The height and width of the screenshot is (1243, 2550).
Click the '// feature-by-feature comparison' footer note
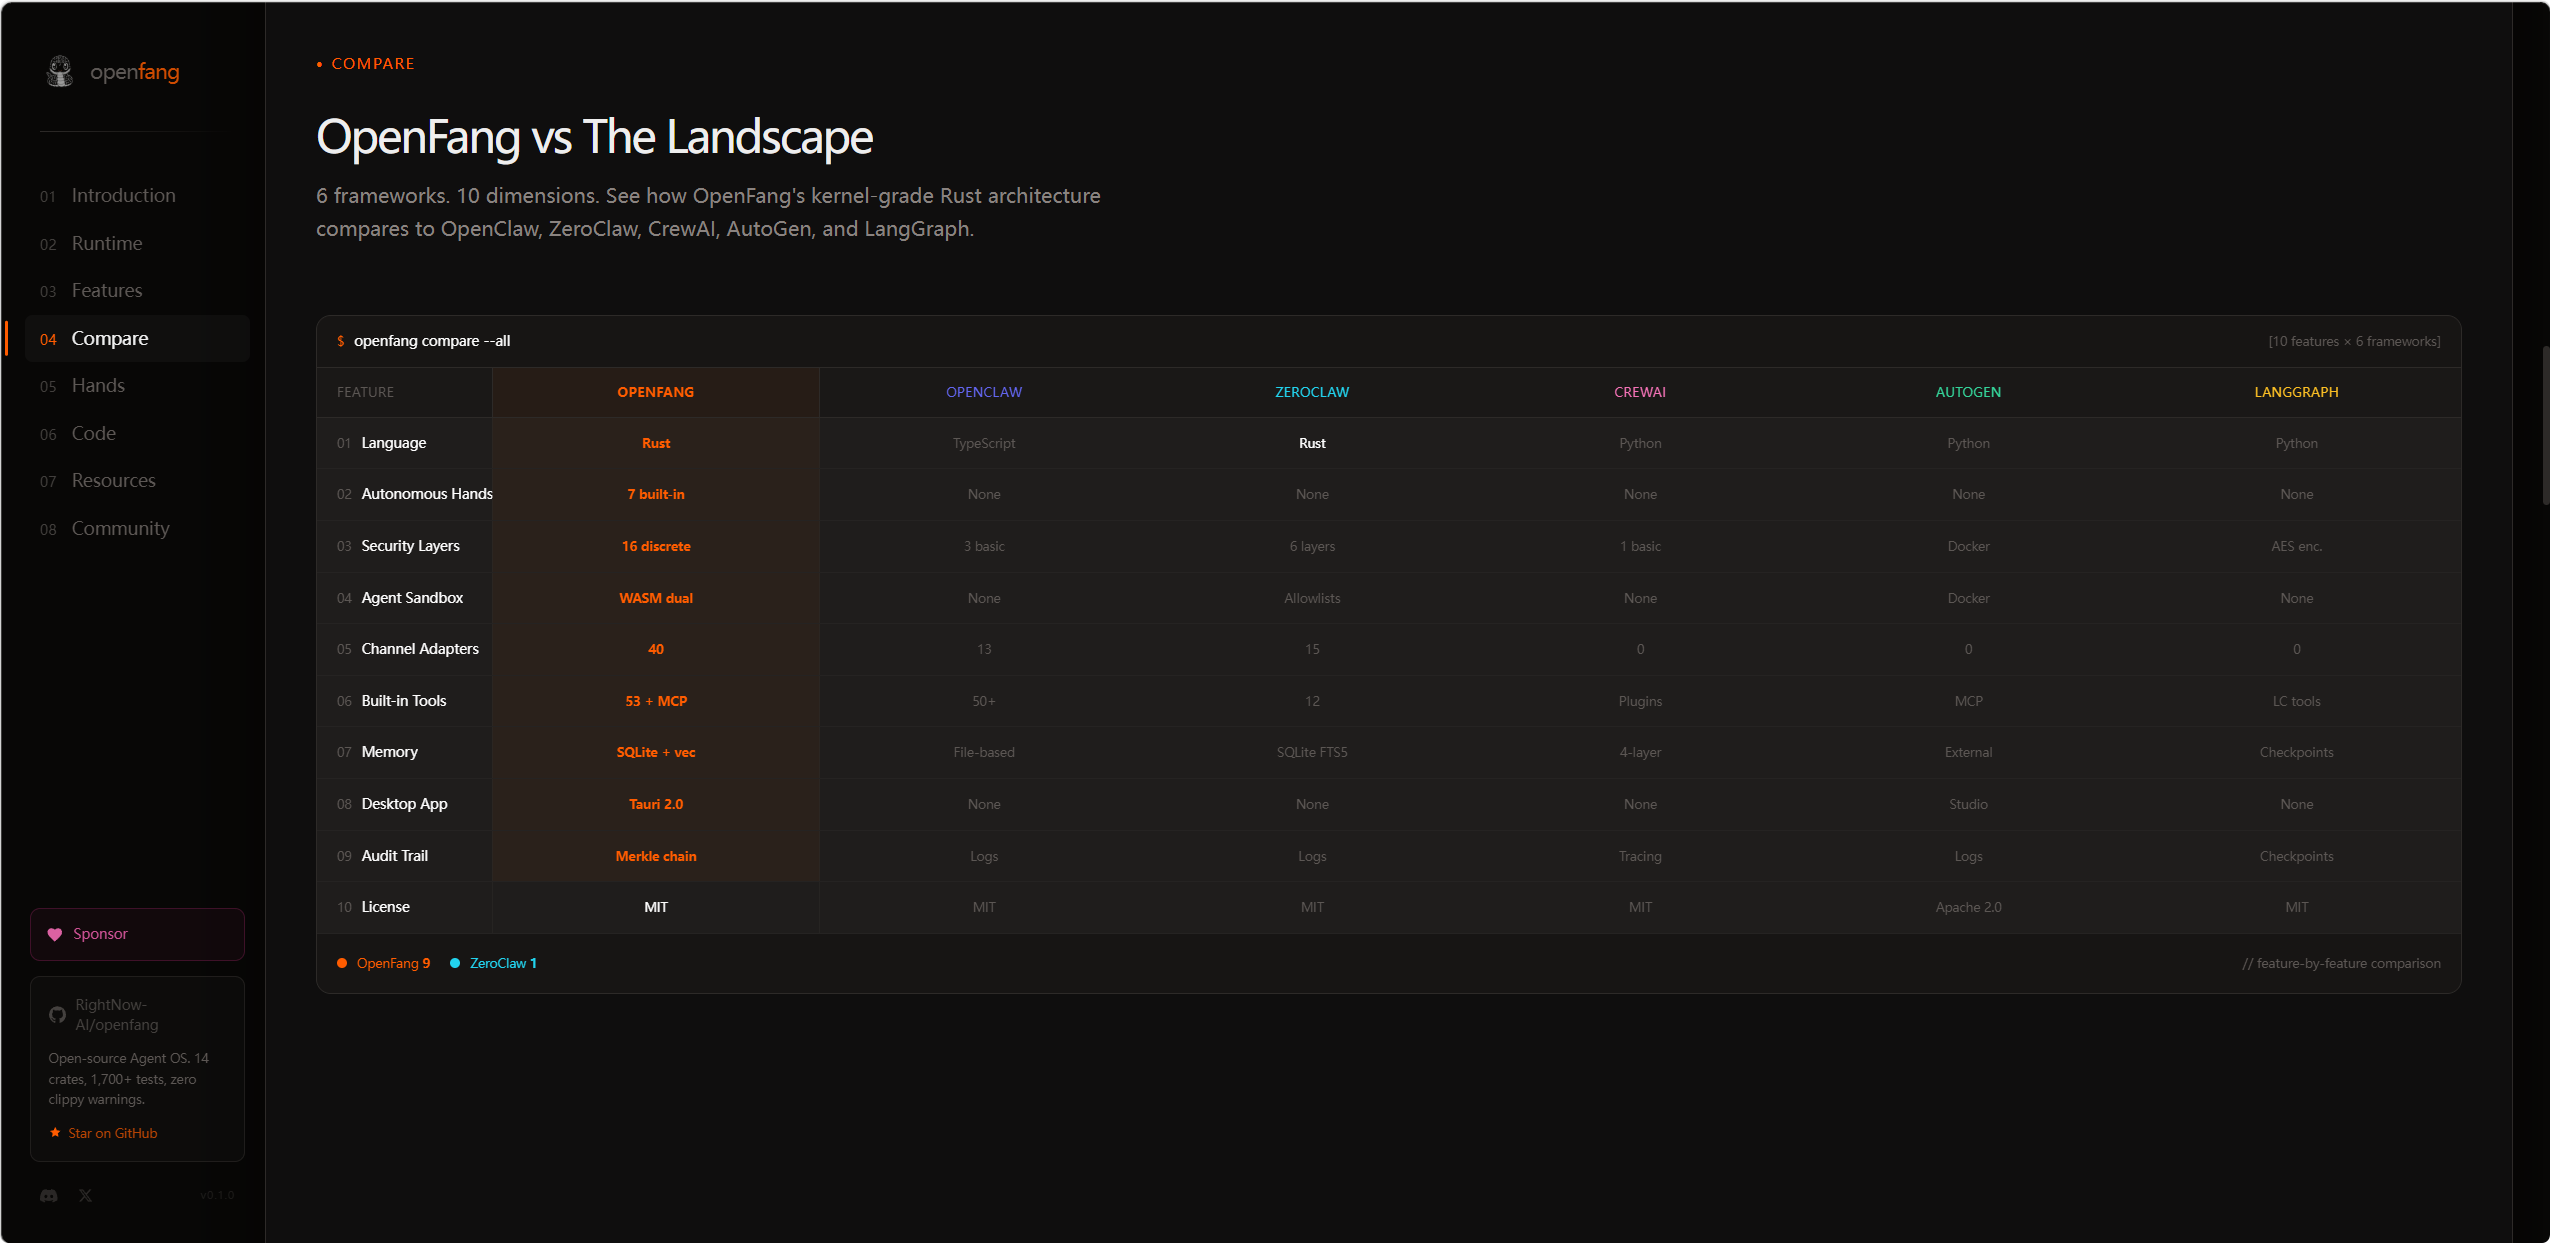point(2341,963)
